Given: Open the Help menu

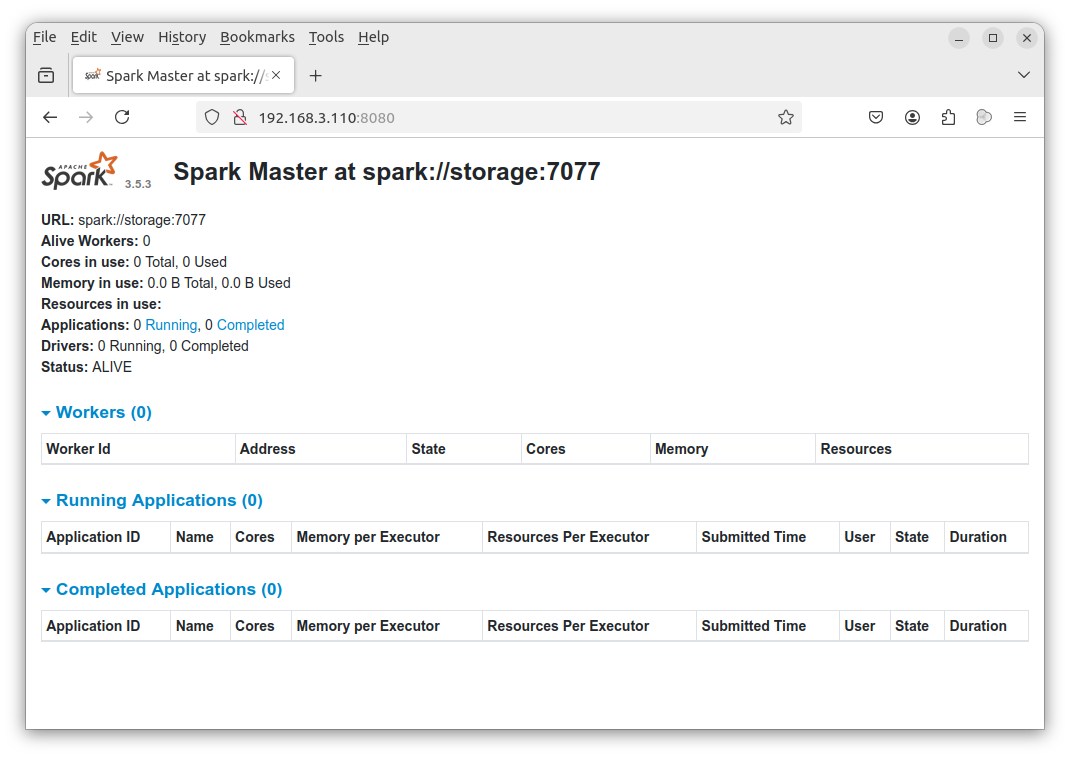Looking at the screenshot, I should tap(373, 37).
